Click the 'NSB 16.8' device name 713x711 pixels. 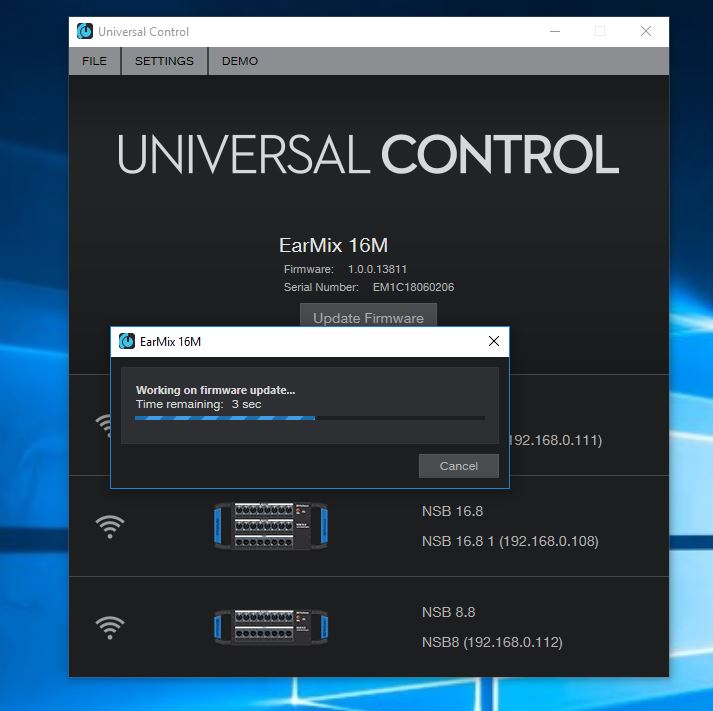point(452,511)
